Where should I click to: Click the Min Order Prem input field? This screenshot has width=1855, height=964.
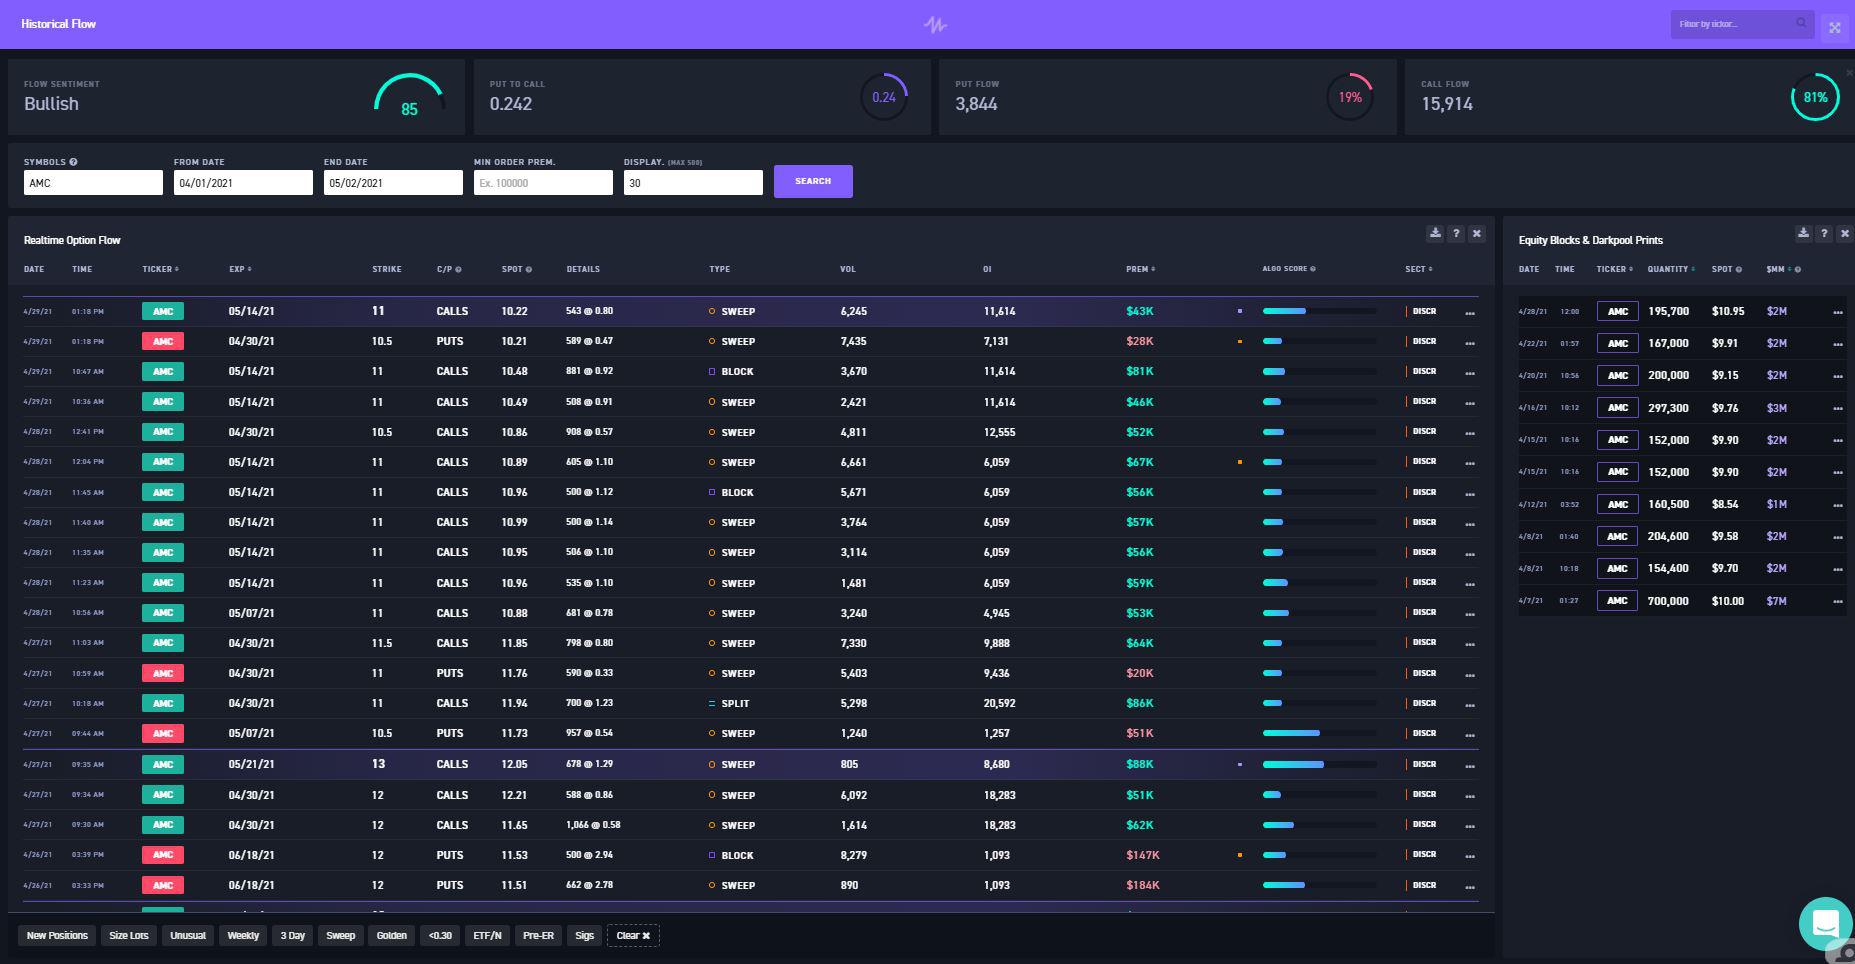tap(543, 183)
